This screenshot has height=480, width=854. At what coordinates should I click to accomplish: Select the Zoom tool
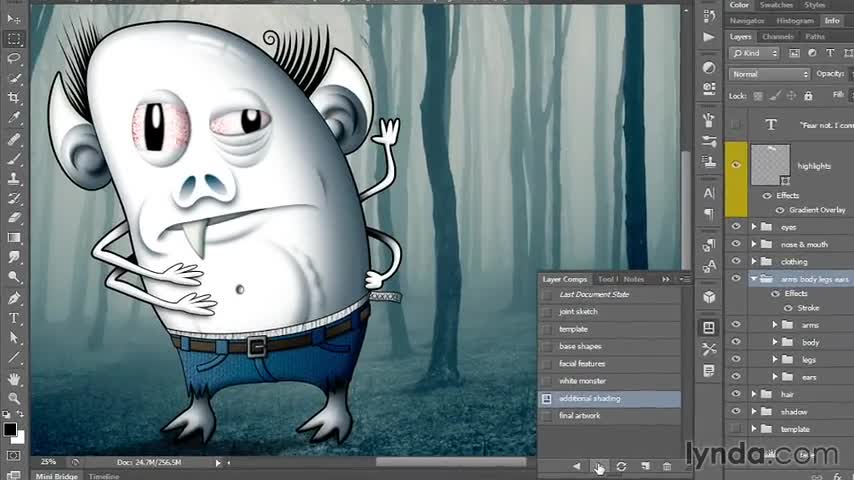[x=14, y=398]
